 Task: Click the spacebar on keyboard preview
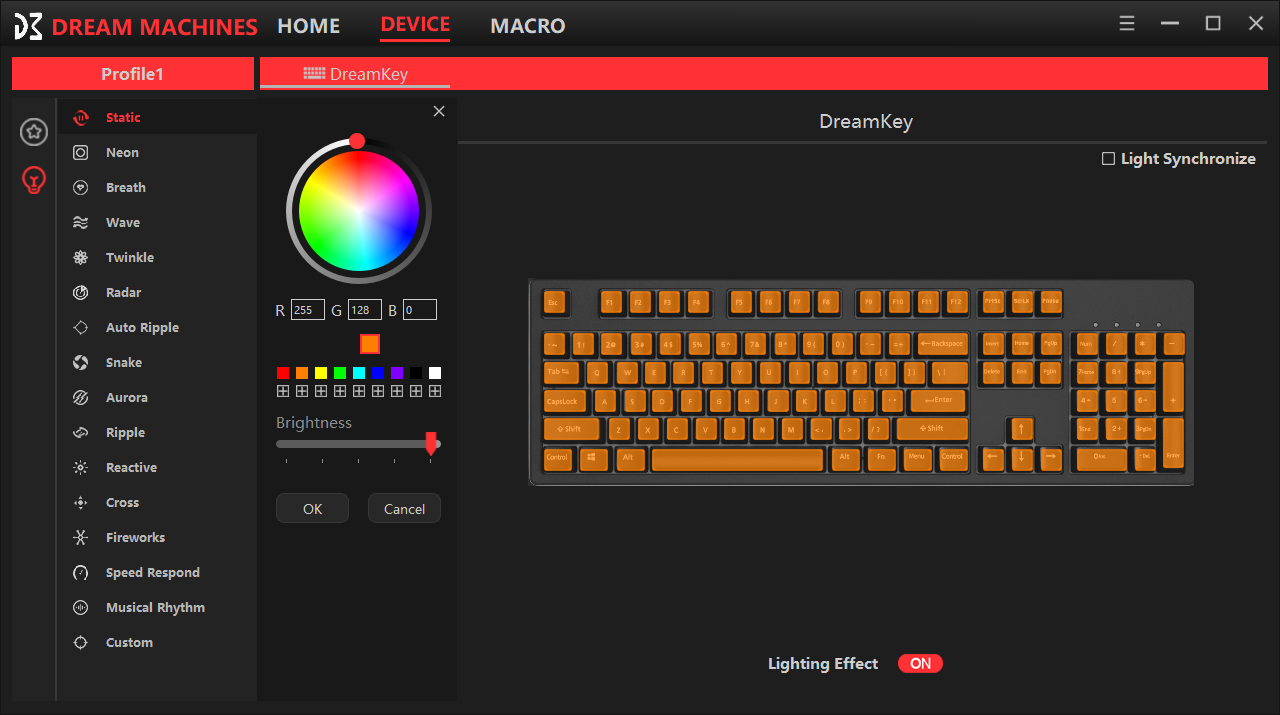tap(737, 459)
